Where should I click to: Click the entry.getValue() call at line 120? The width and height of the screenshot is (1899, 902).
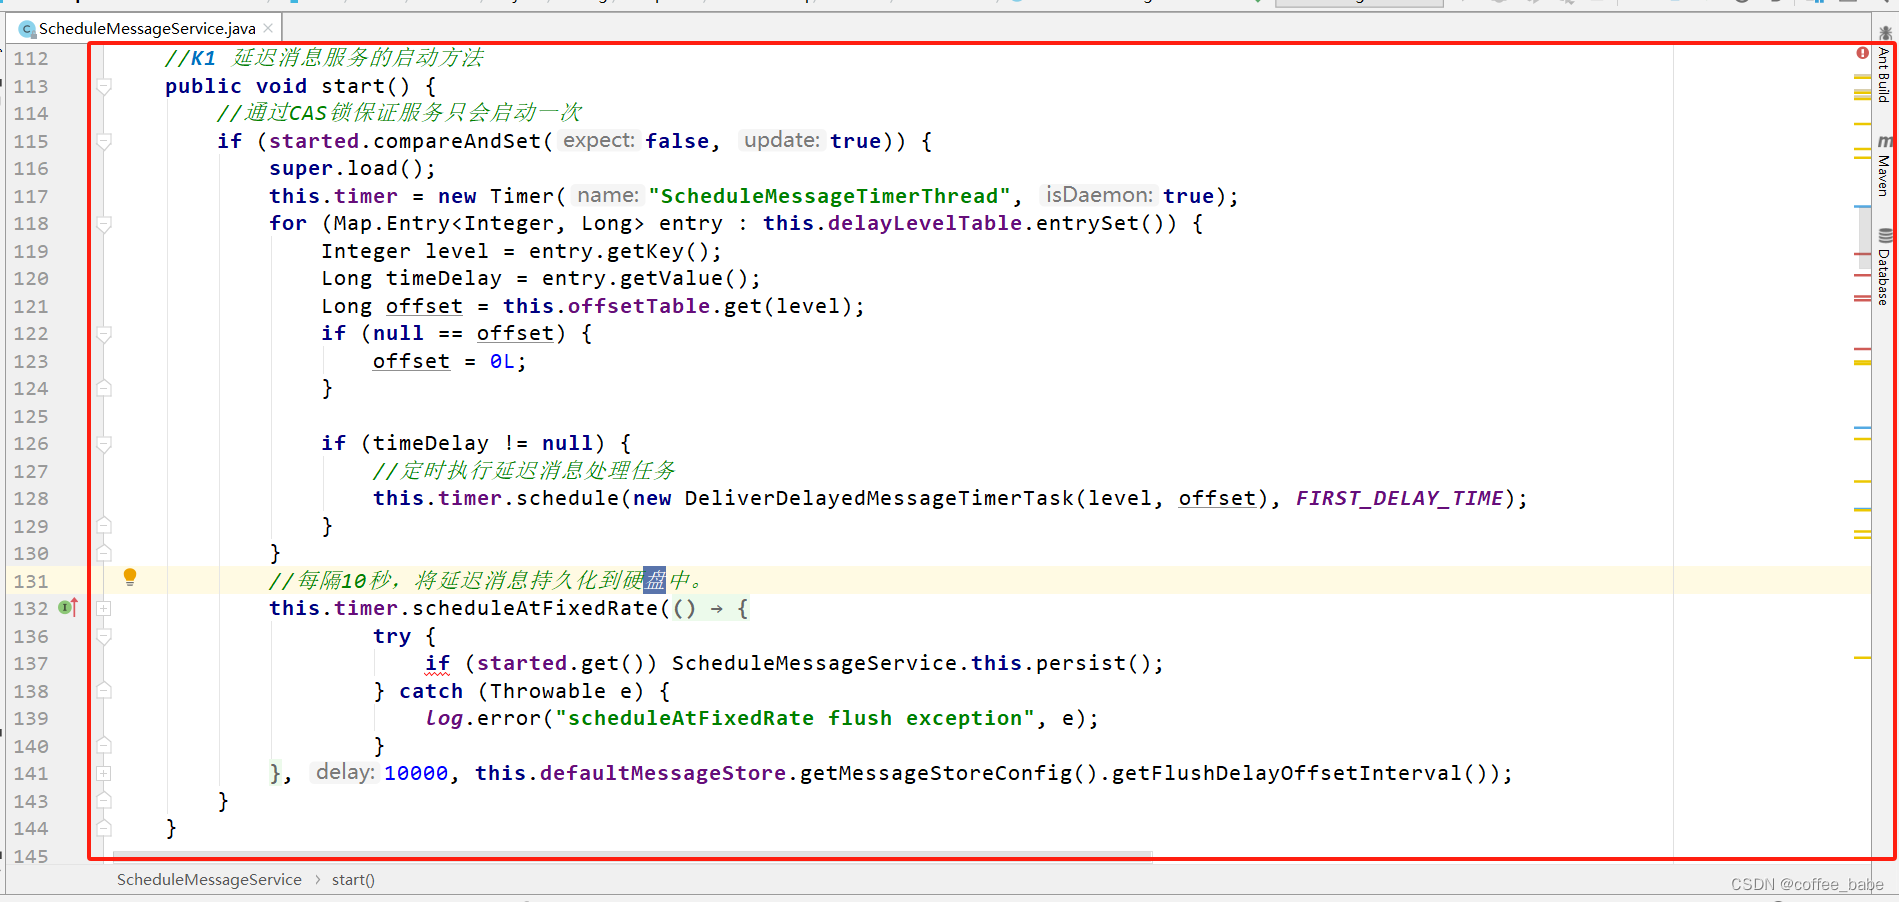coord(645,278)
